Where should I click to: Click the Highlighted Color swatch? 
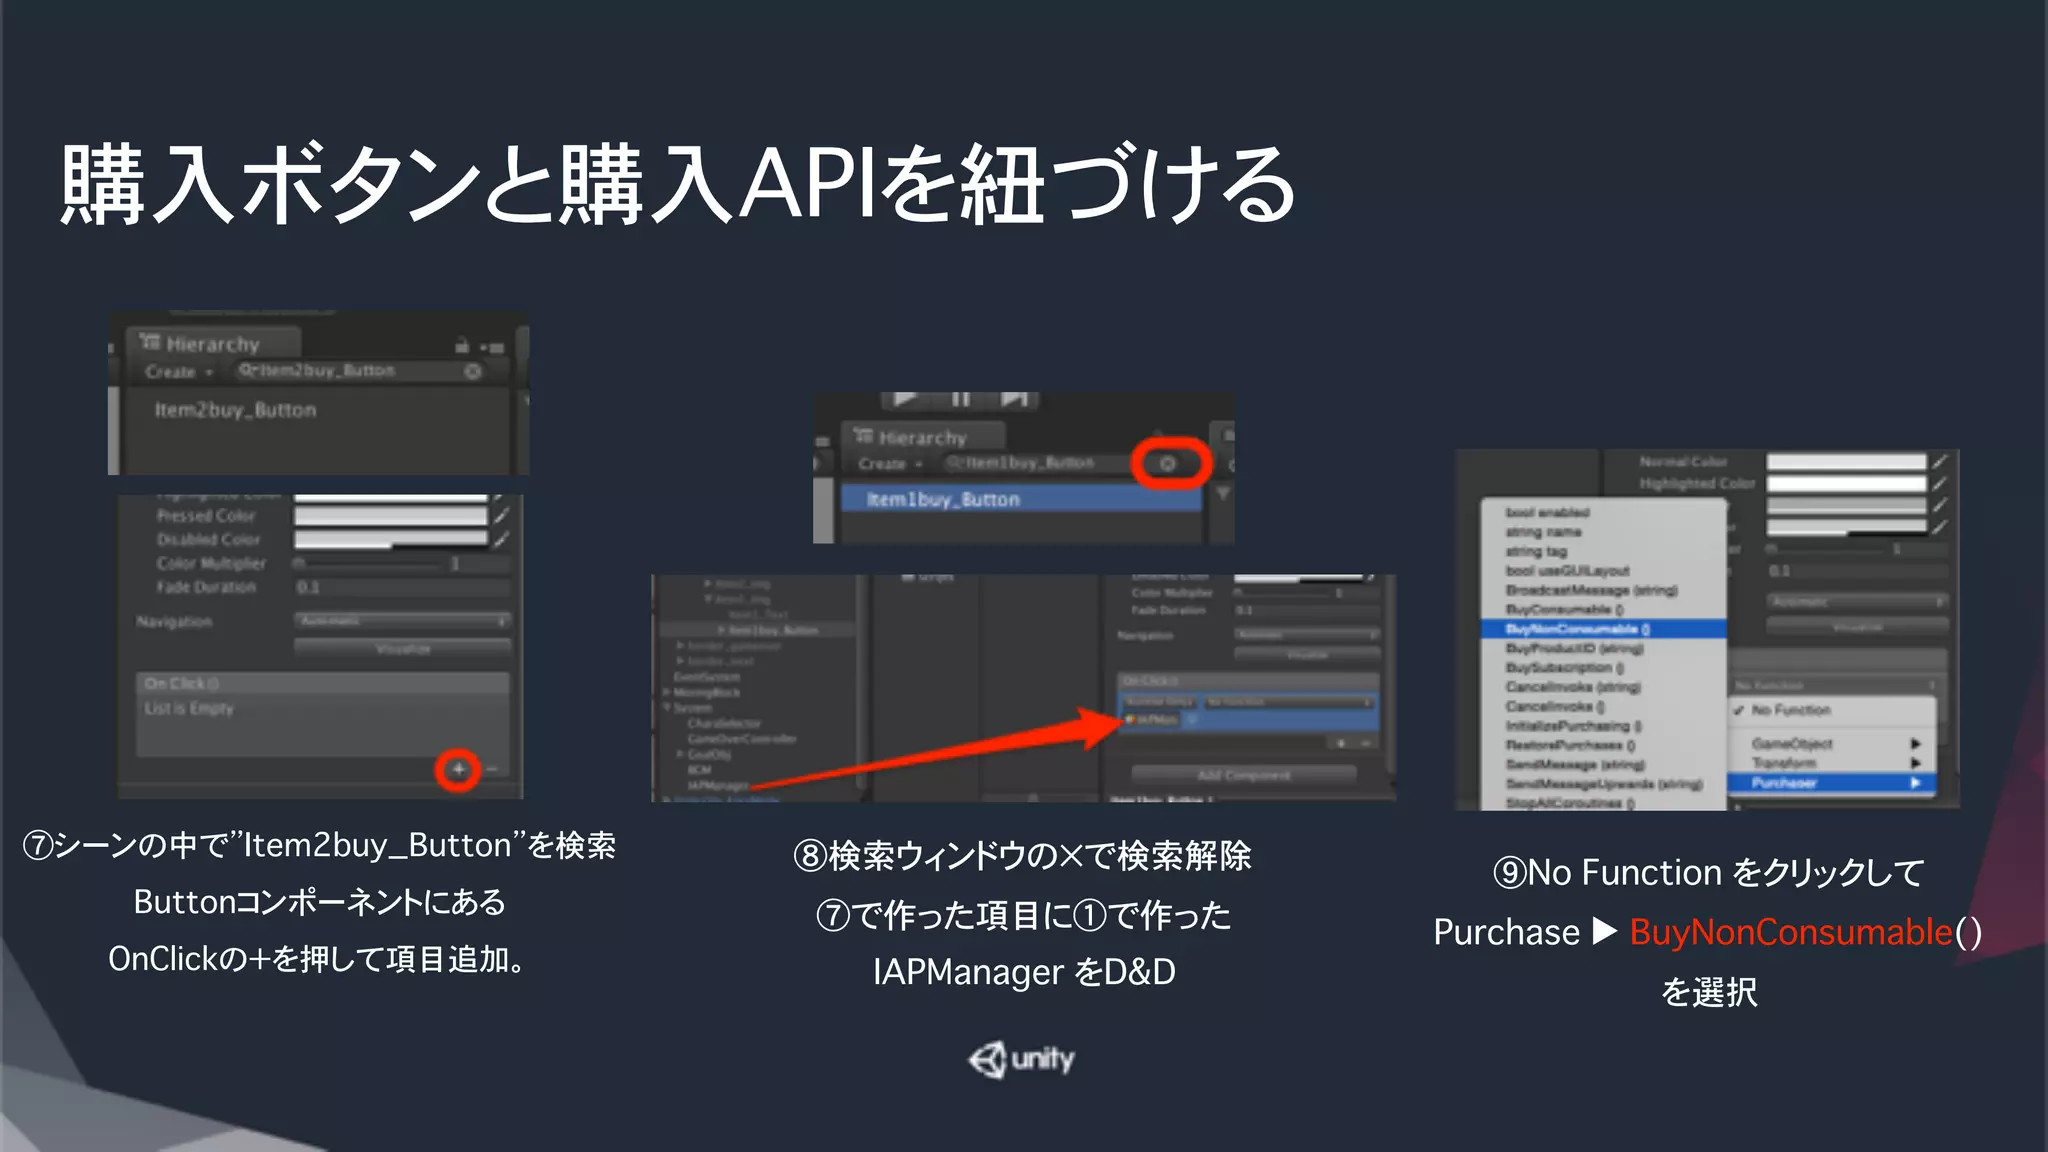point(1846,484)
